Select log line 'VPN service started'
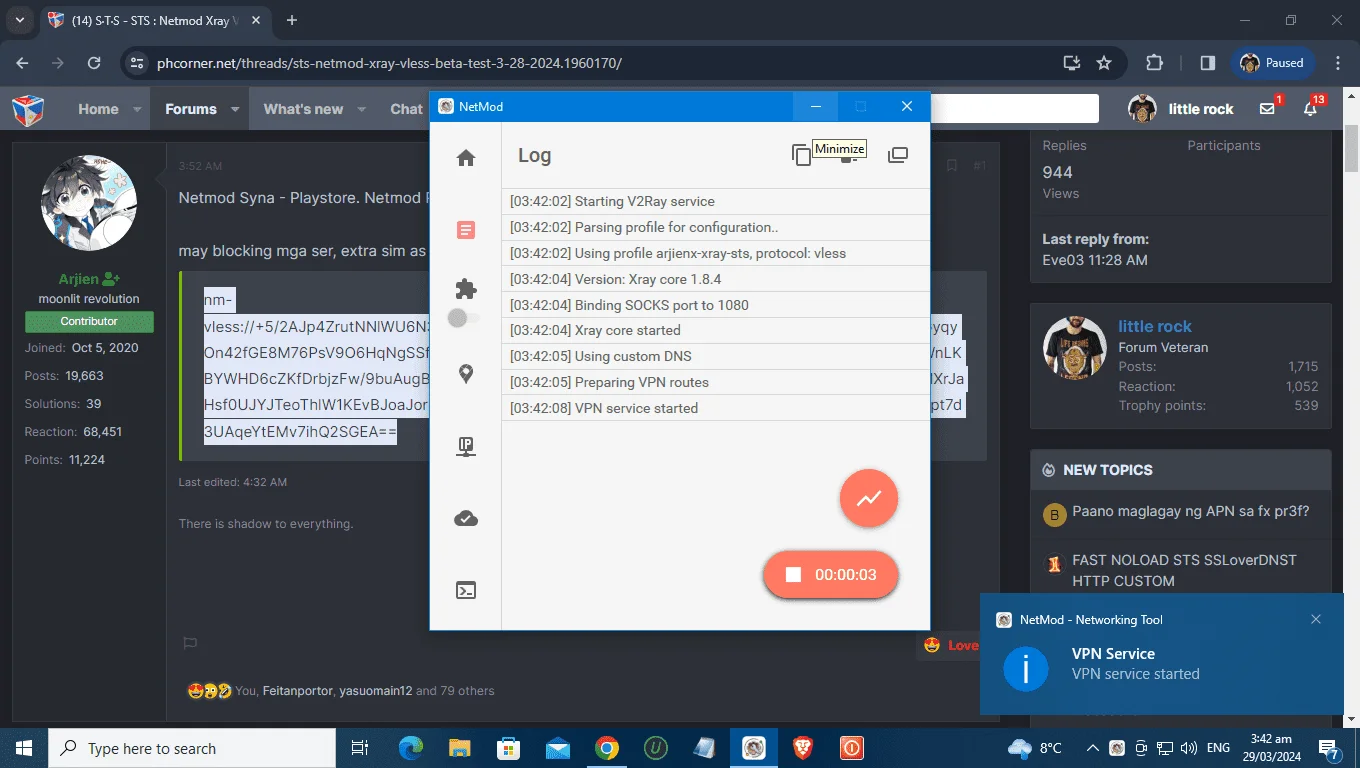This screenshot has width=1360, height=768. click(716, 408)
